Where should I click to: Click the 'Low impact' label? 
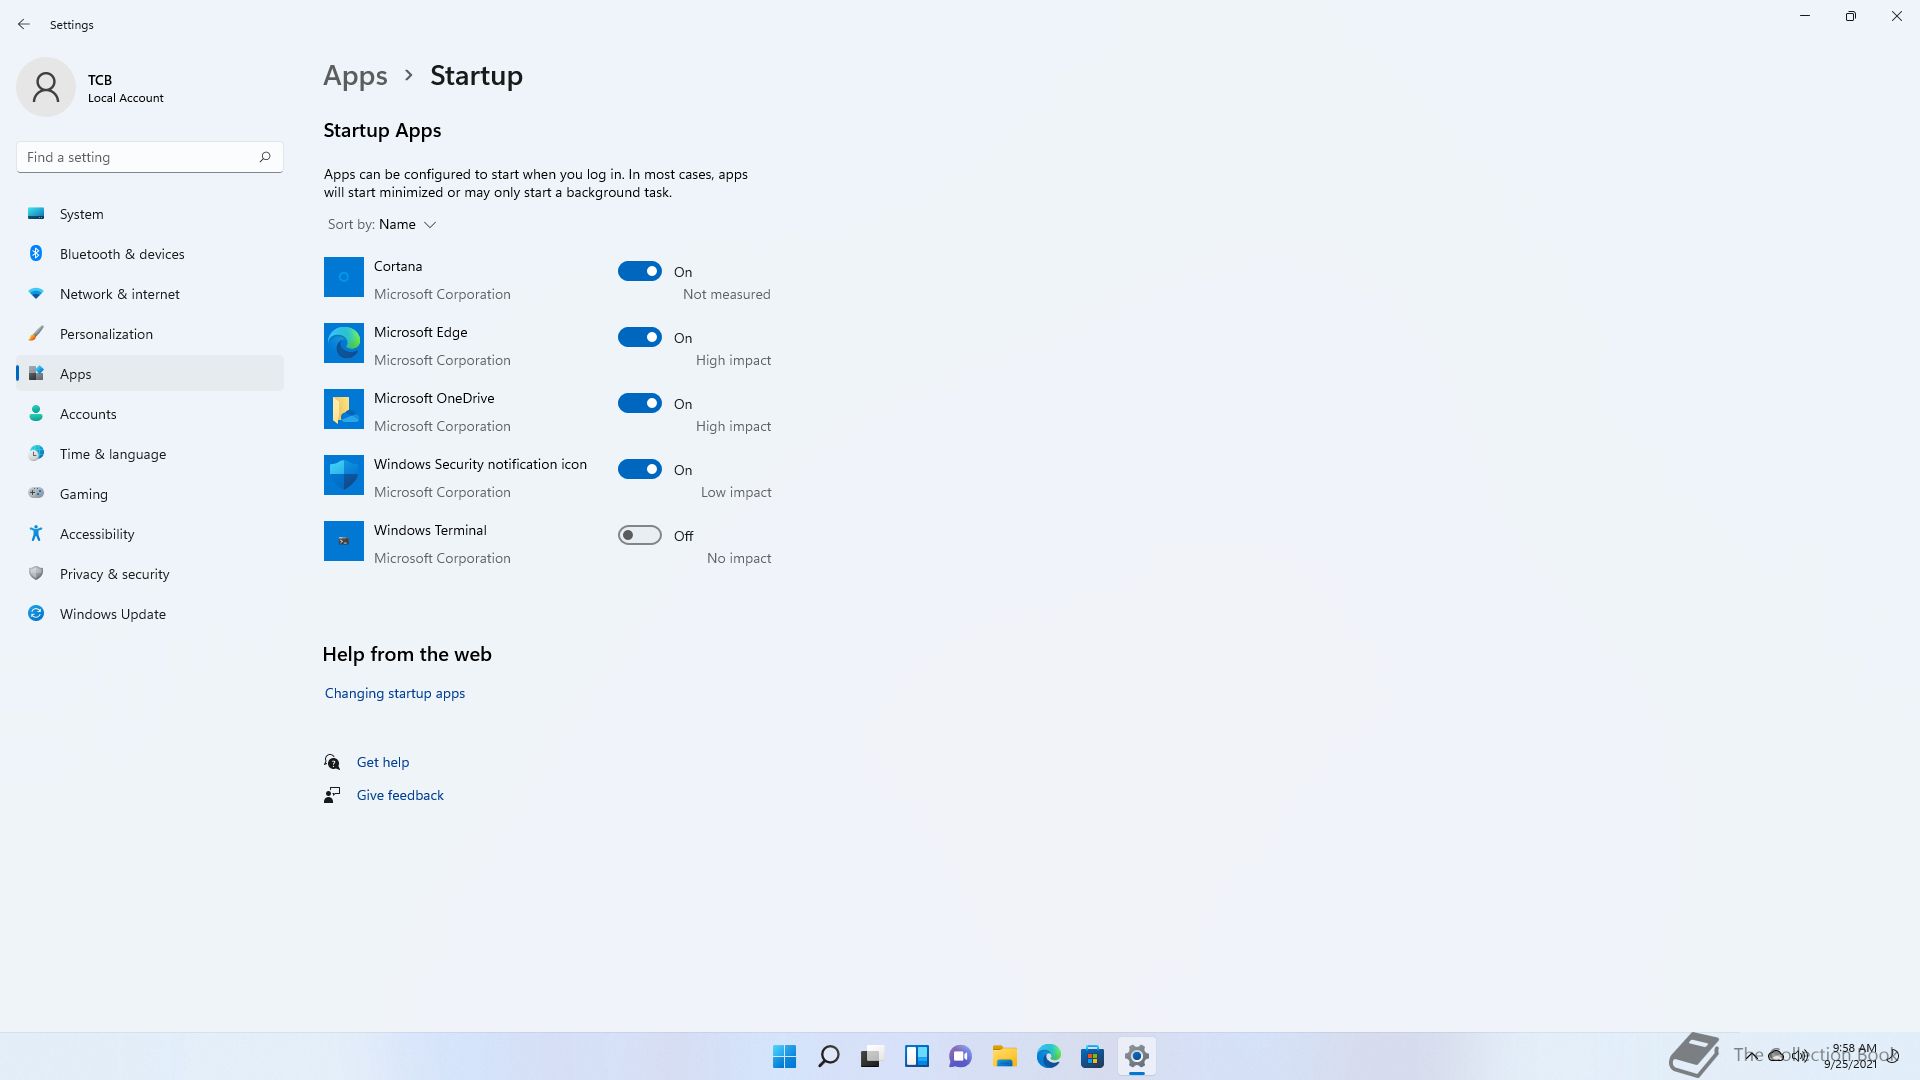(736, 492)
